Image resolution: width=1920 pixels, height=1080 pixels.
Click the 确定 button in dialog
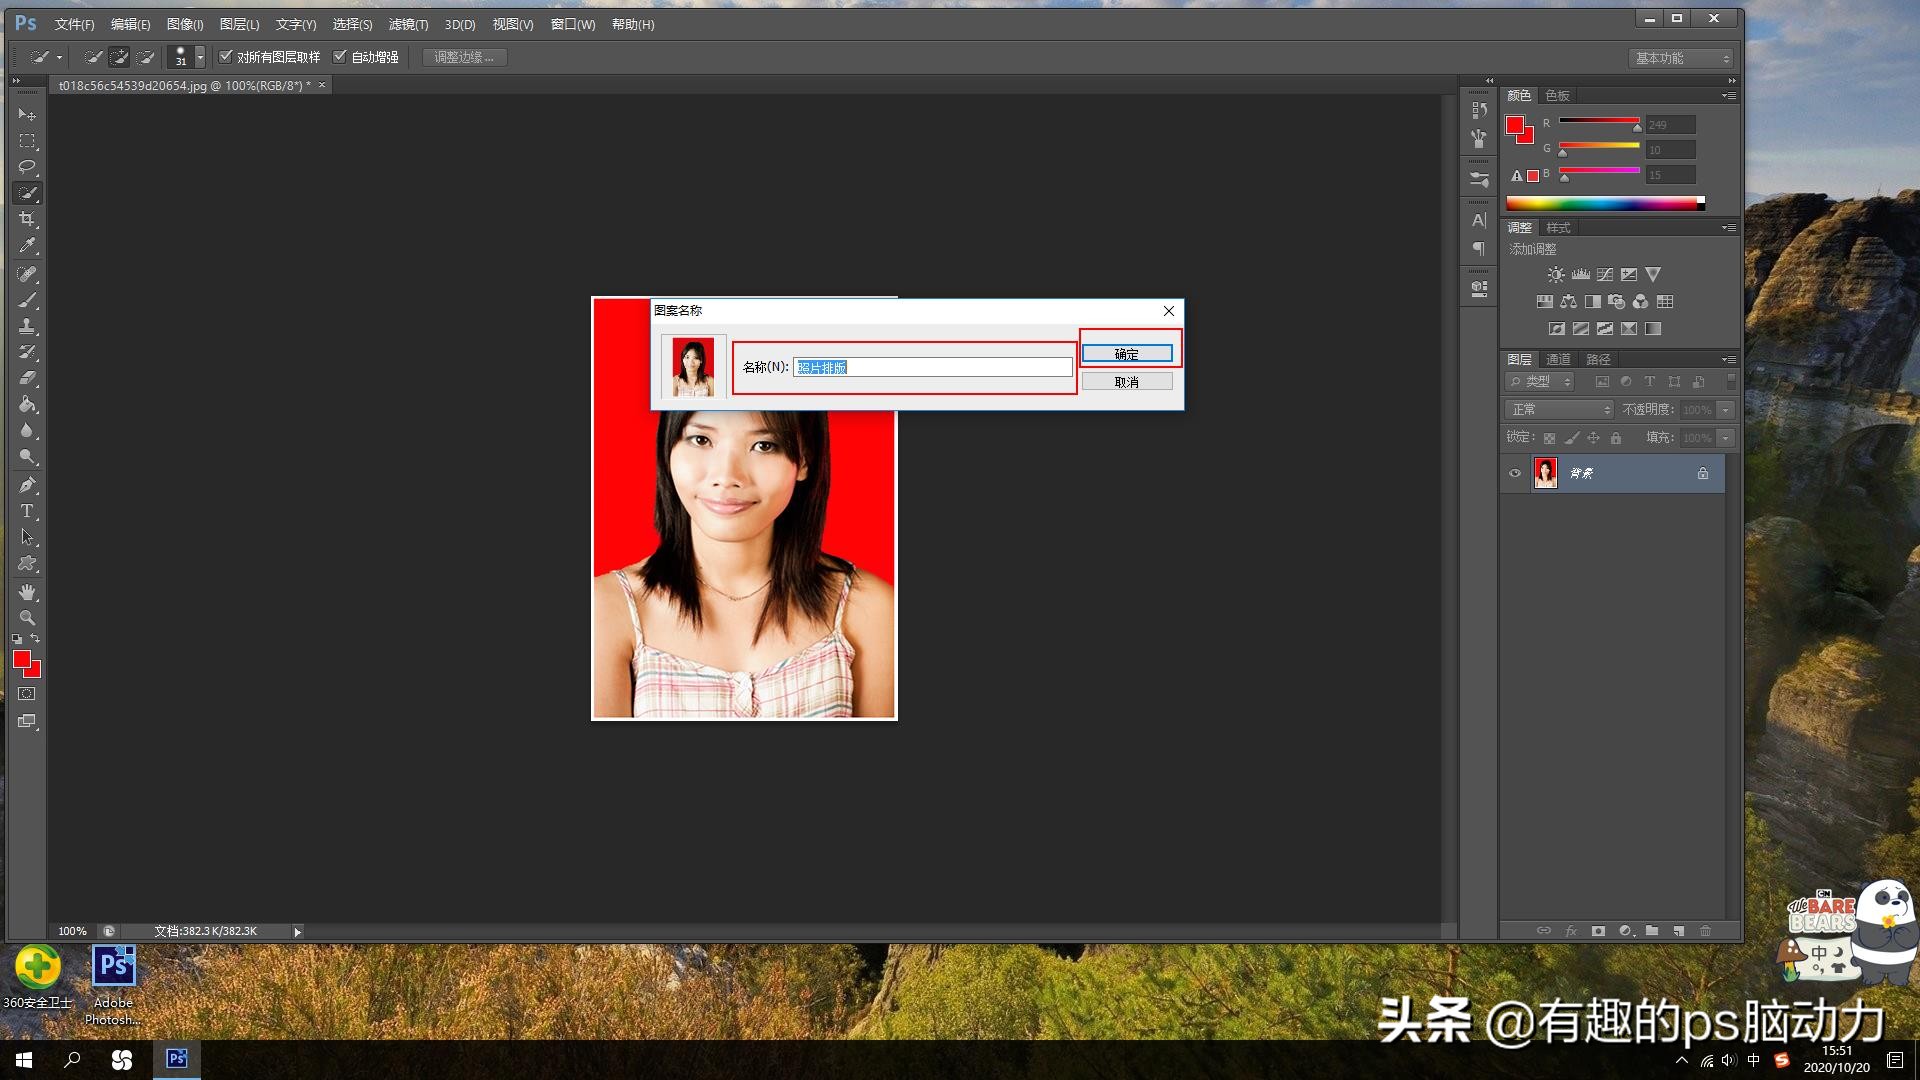1127,354
